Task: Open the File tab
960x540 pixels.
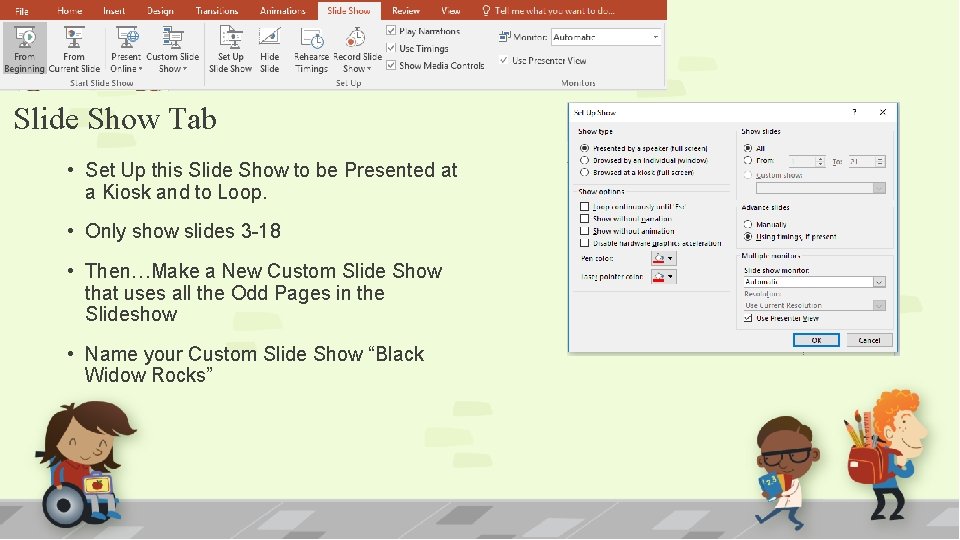Action: (22, 10)
